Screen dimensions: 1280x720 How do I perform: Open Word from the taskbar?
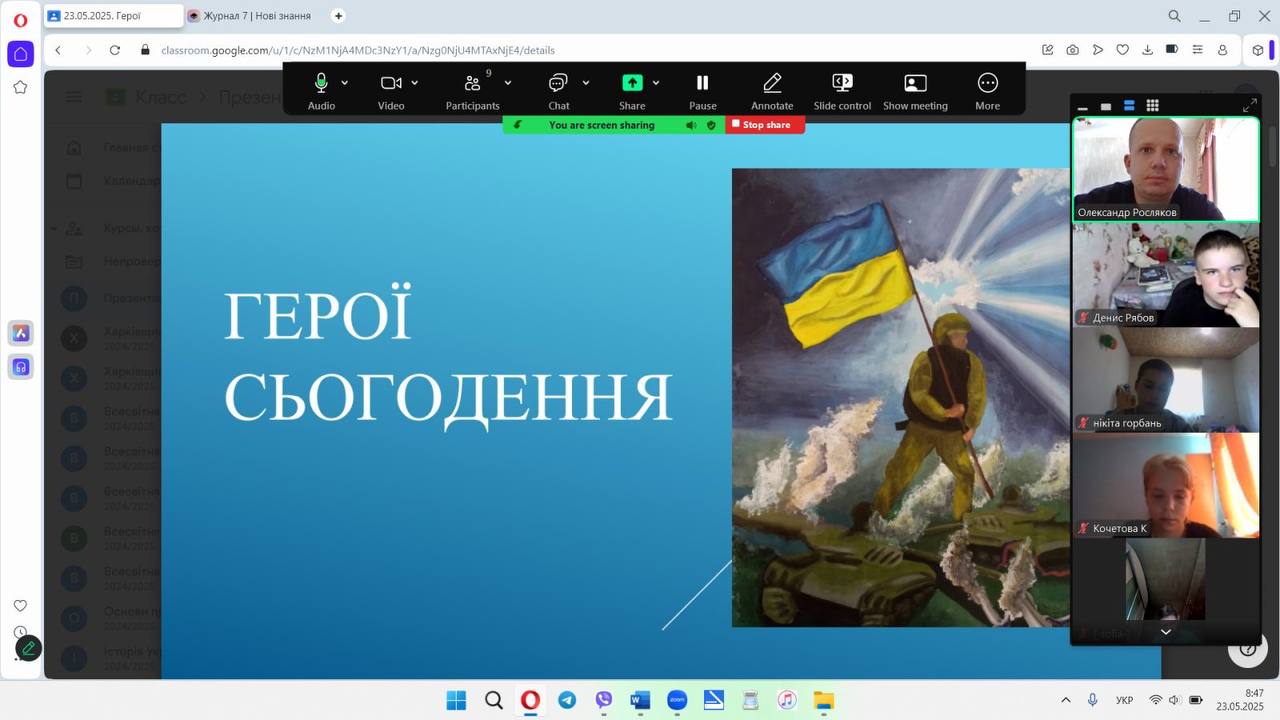(640, 700)
